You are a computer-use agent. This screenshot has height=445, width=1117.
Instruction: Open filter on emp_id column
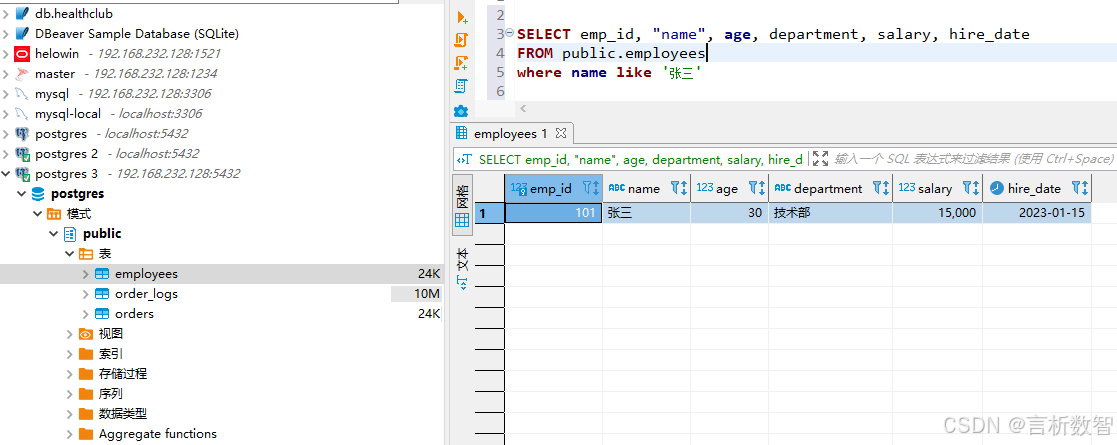point(588,188)
